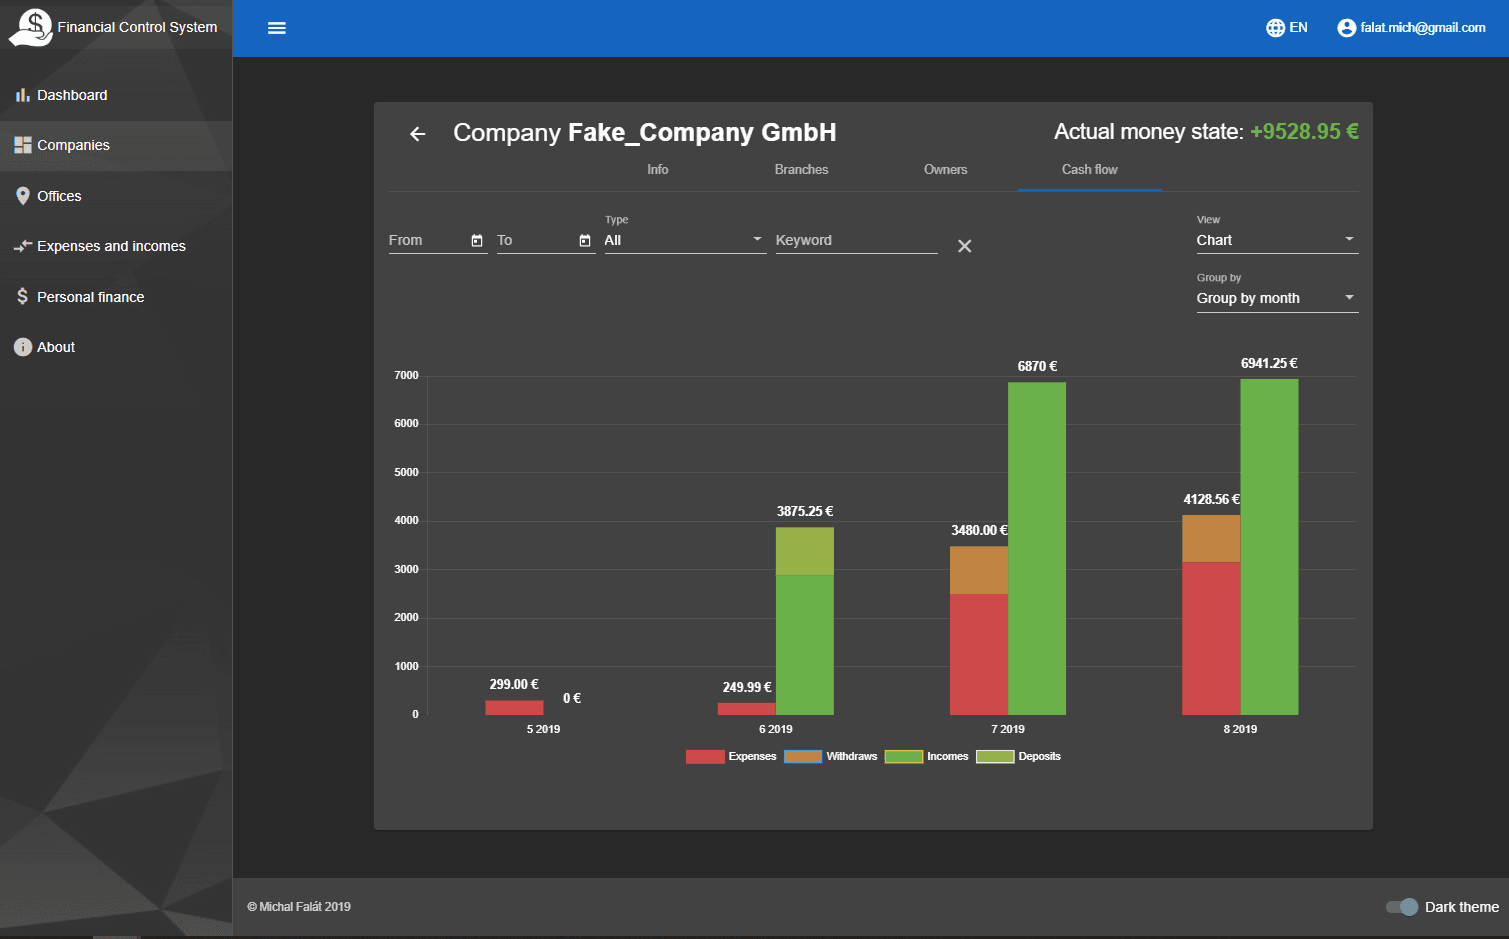Image resolution: width=1509 pixels, height=939 pixels.
Task: Click the 3480.00 € value label
Action: pos(979,530)
